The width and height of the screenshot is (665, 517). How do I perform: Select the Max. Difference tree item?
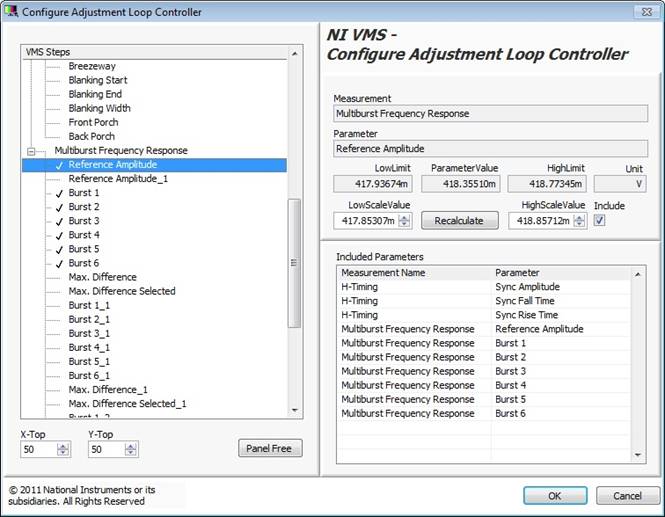[x=103, y=277]
